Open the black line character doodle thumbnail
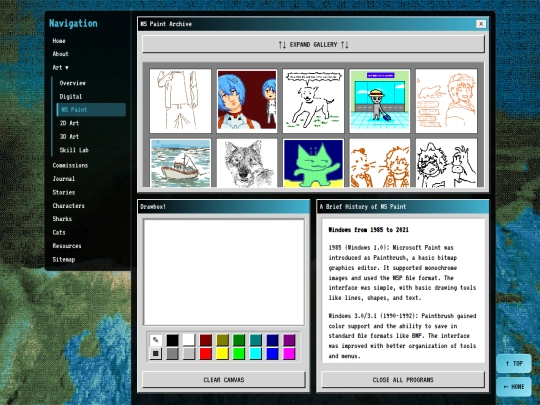540x405 pixels. click(x=446, y=163)
